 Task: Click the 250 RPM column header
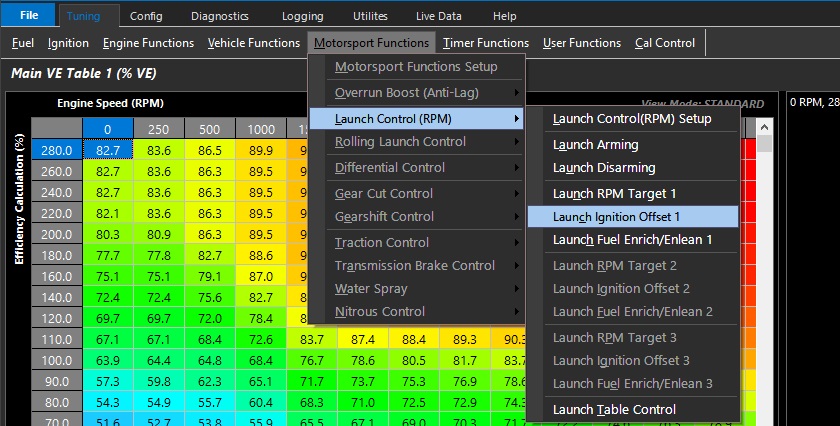click(x=158, y=129)
